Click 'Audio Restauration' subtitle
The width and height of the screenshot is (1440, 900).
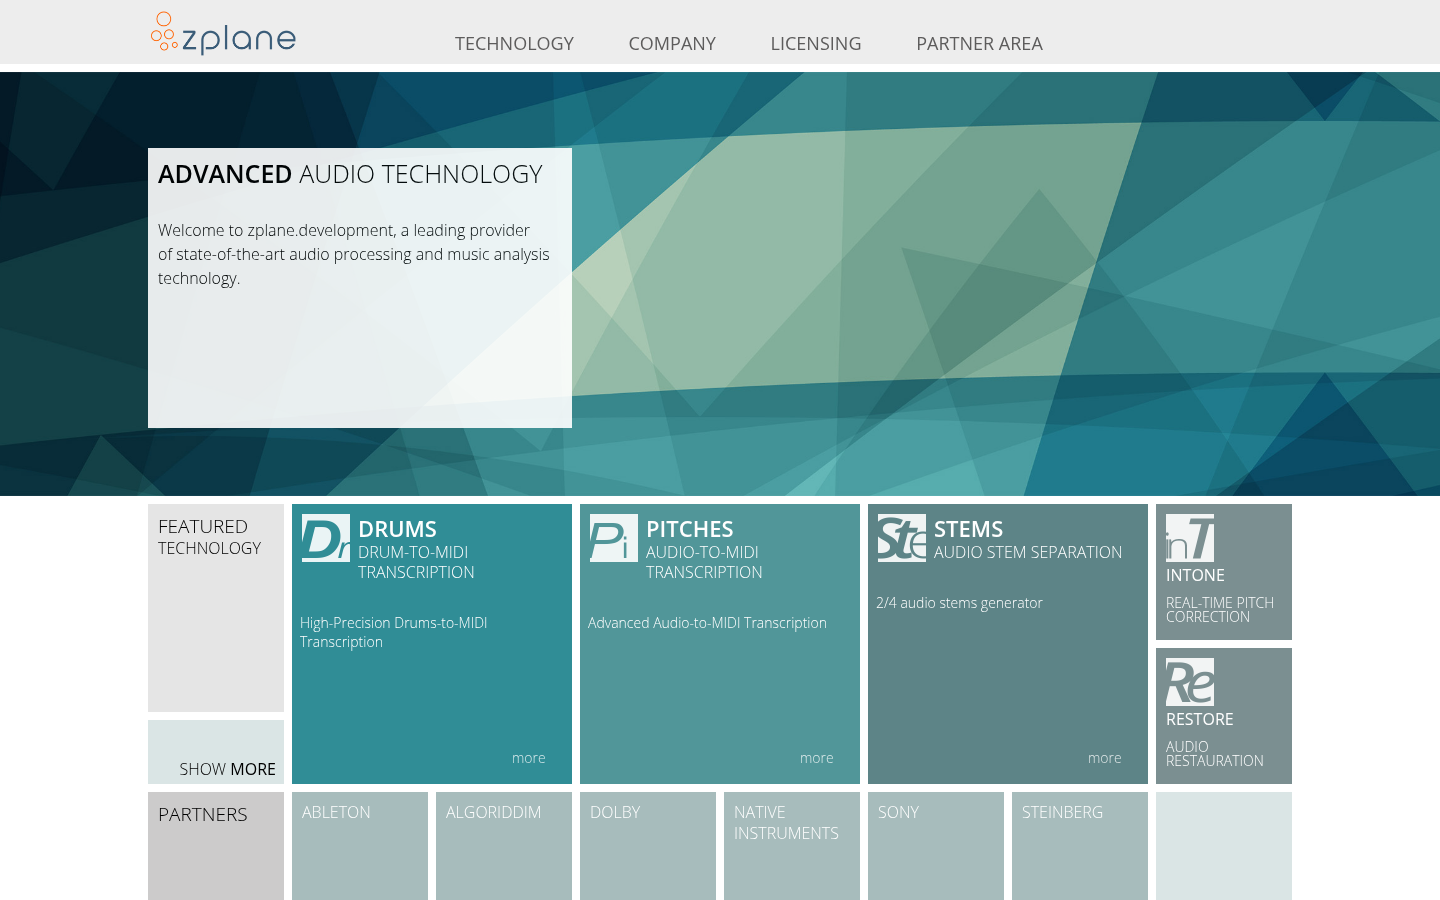click(1215, 754)
